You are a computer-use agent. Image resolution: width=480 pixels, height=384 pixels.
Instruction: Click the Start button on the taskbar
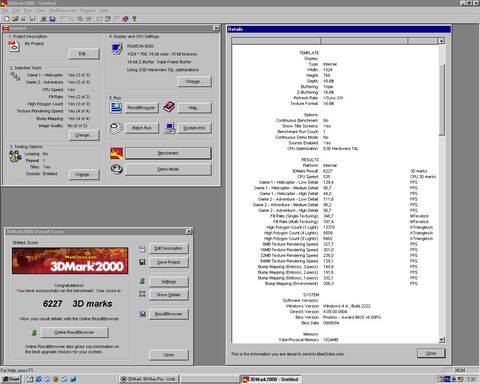click(12, 379)
